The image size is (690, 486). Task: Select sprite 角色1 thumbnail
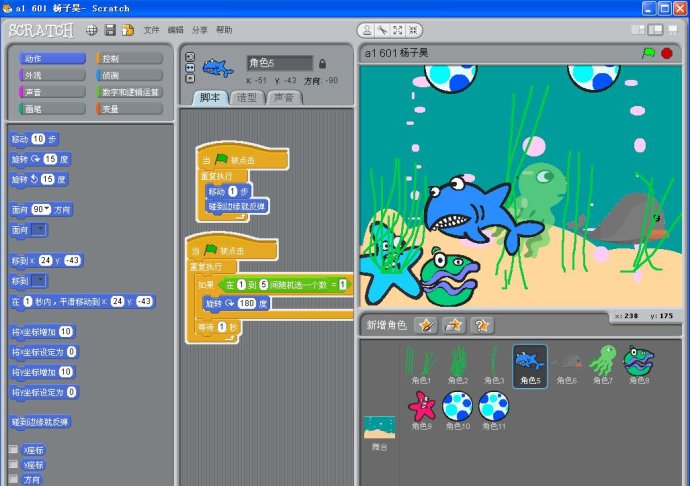421,366
